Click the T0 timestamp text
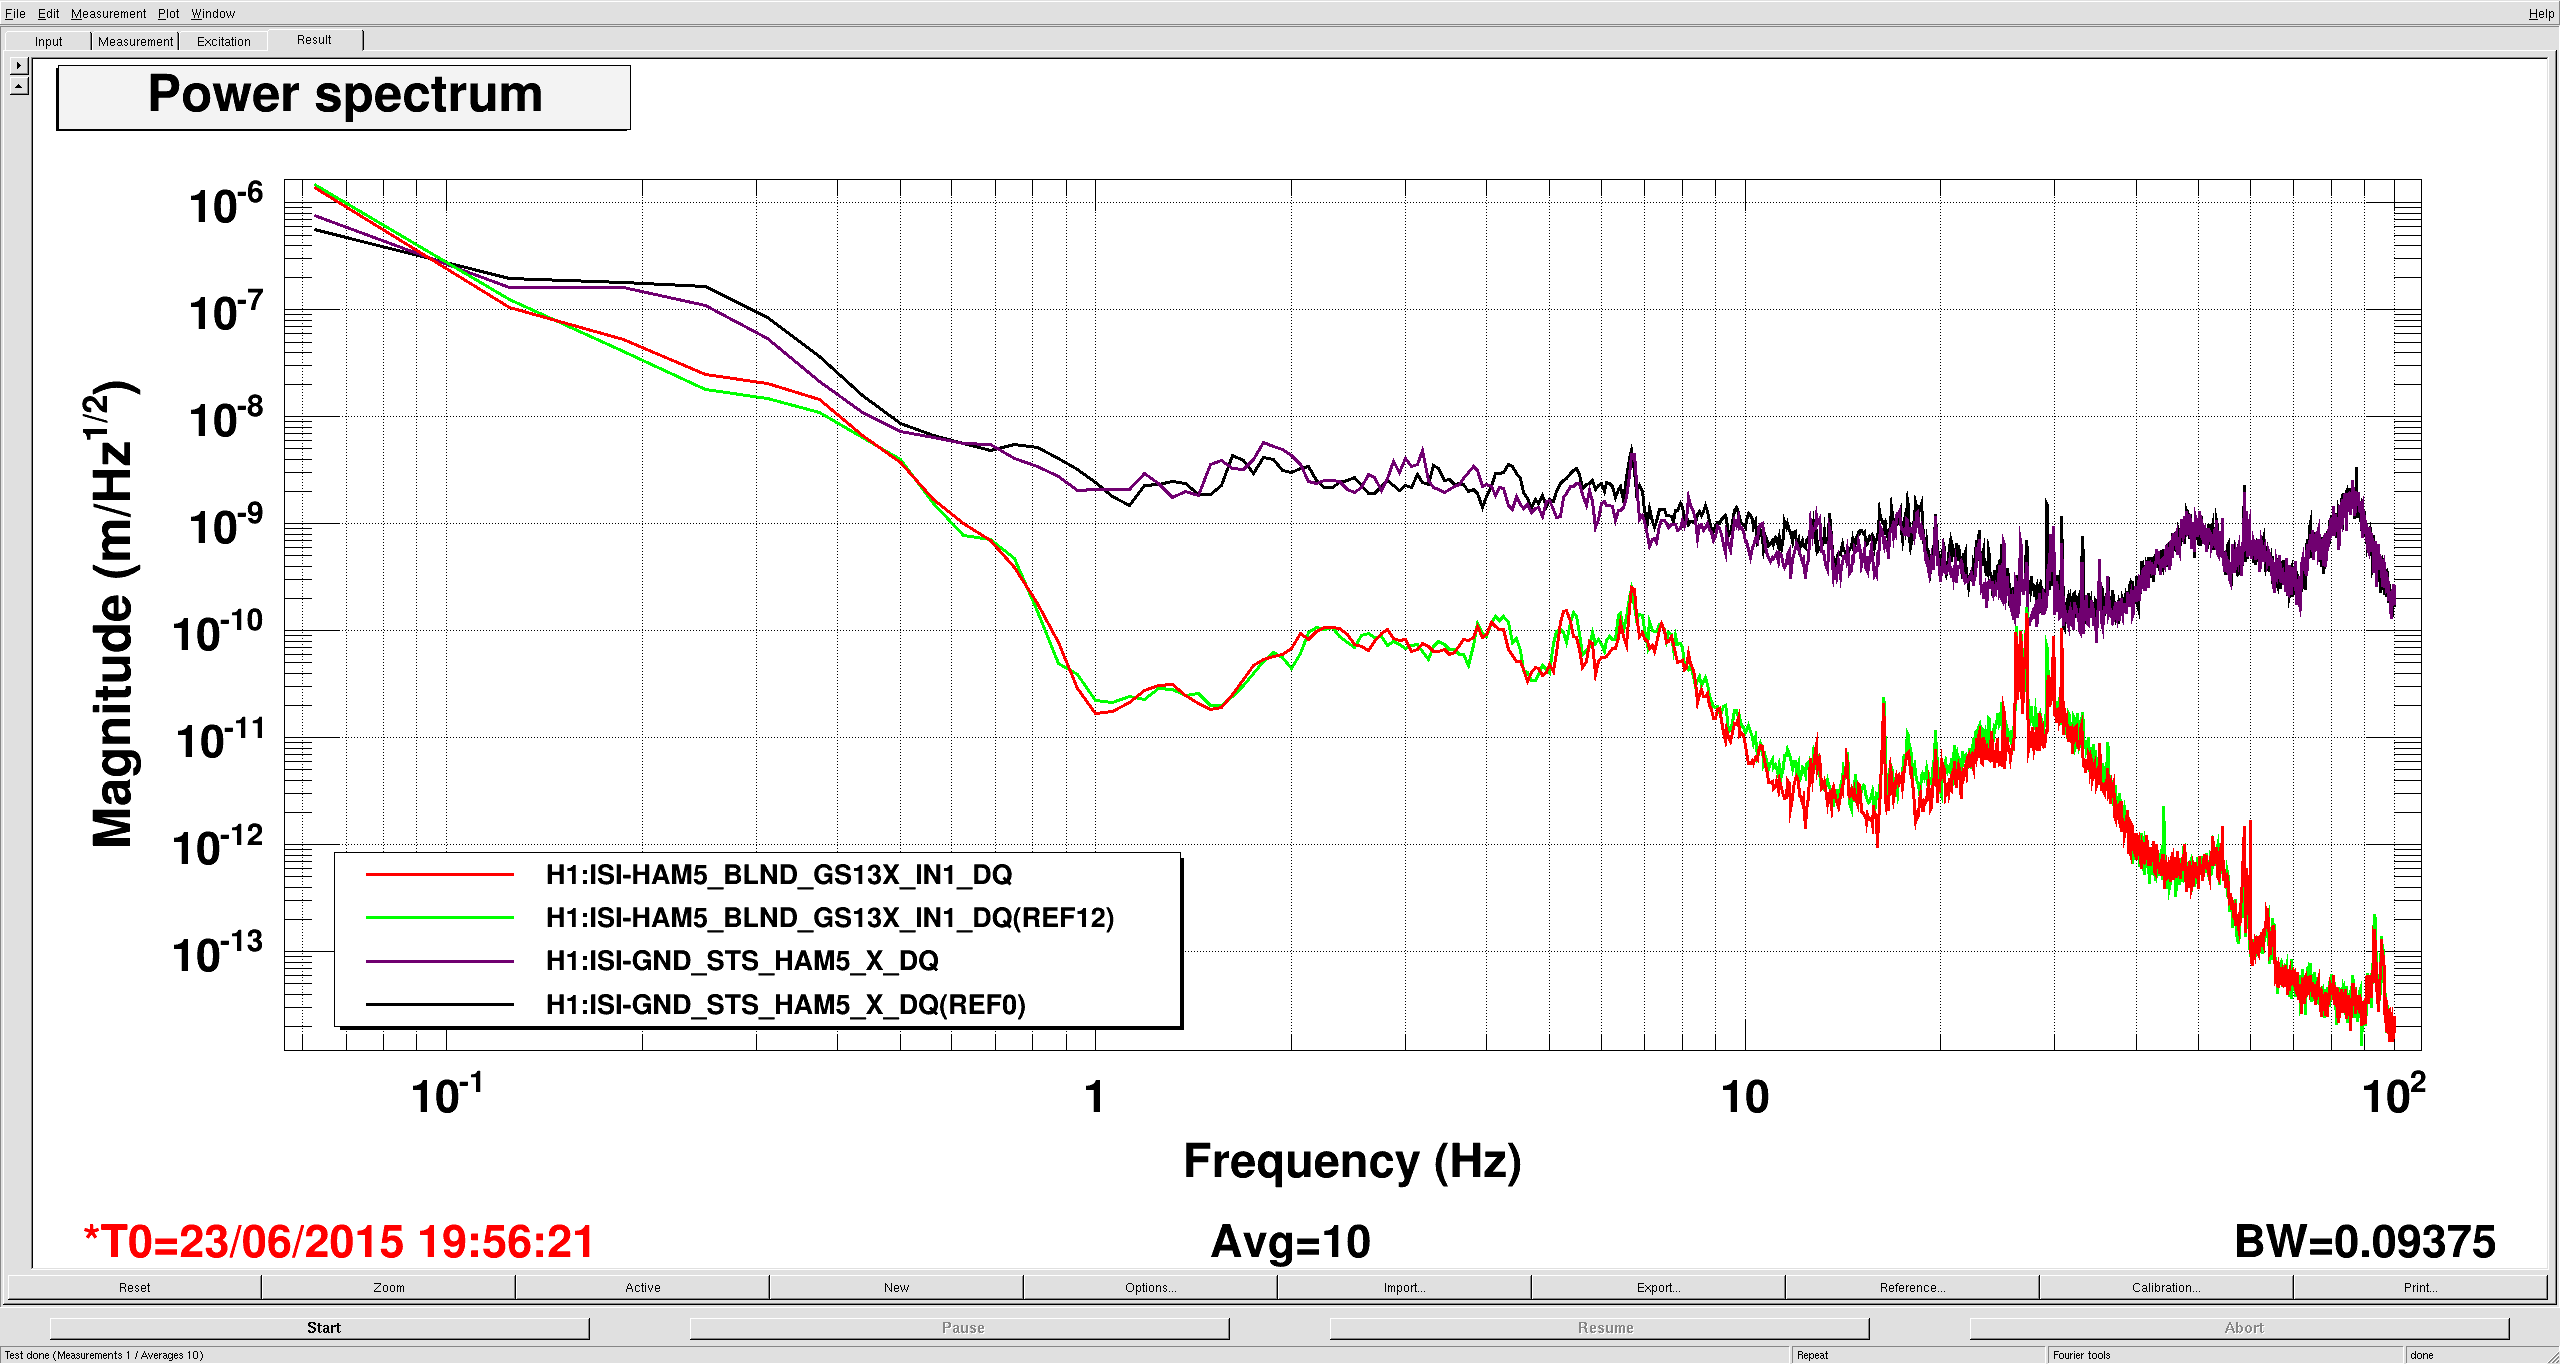2560x1364 pixels. 339,1242
